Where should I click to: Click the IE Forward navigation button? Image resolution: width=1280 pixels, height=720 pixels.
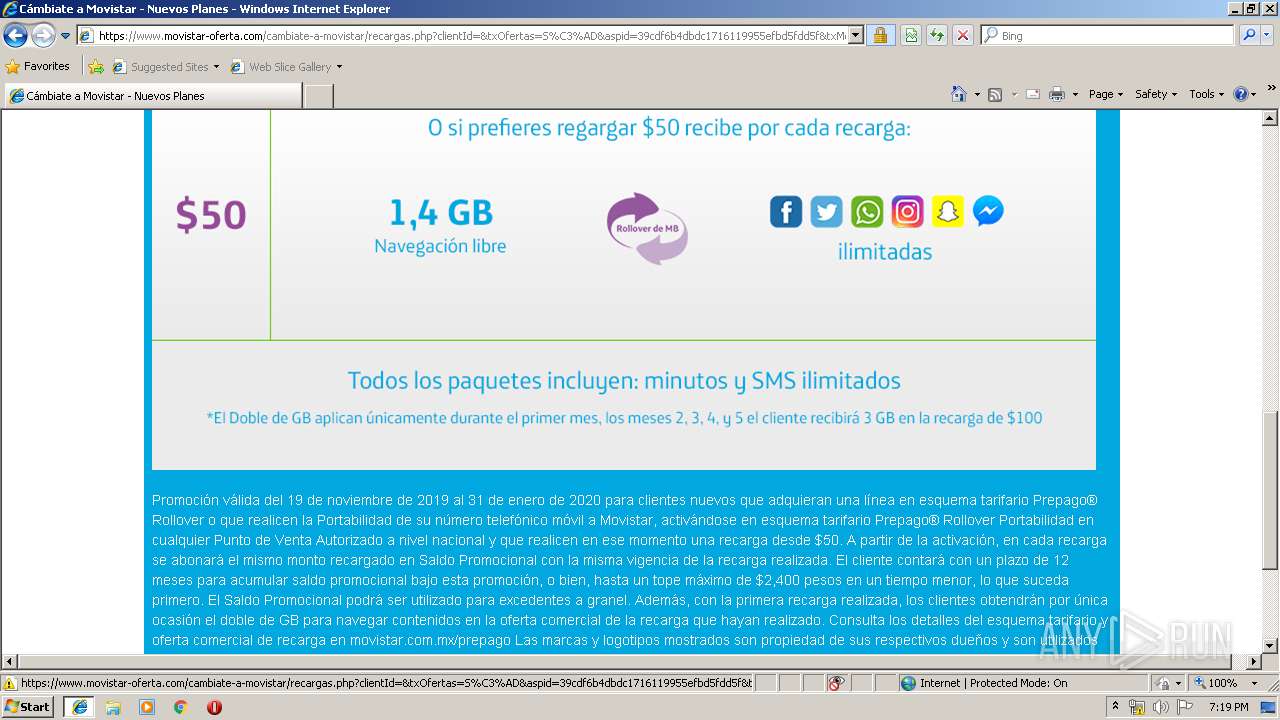click(43, 36)
